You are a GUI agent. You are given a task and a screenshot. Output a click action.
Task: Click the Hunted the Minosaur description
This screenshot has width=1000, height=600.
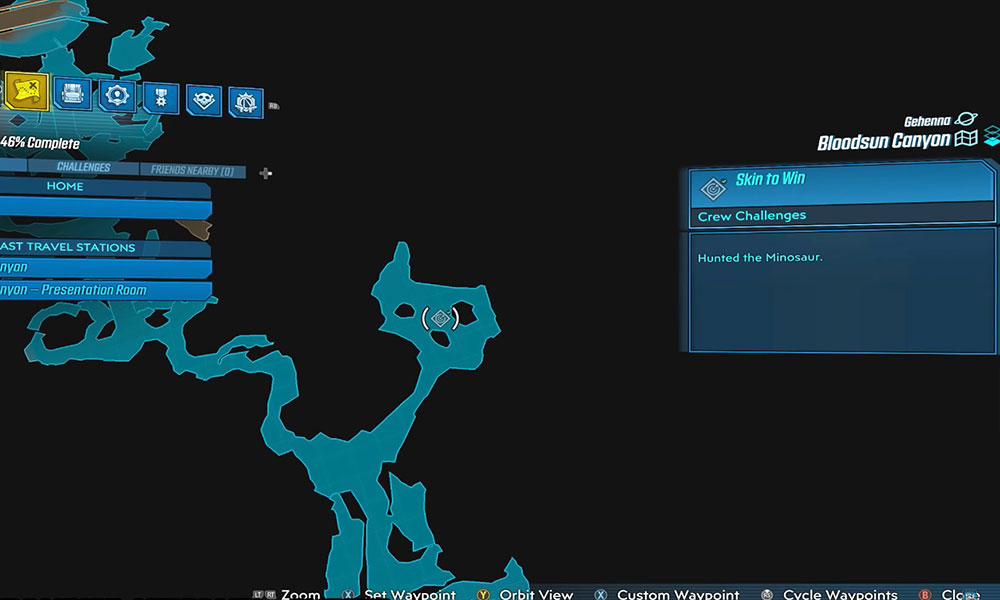point(760,258)
